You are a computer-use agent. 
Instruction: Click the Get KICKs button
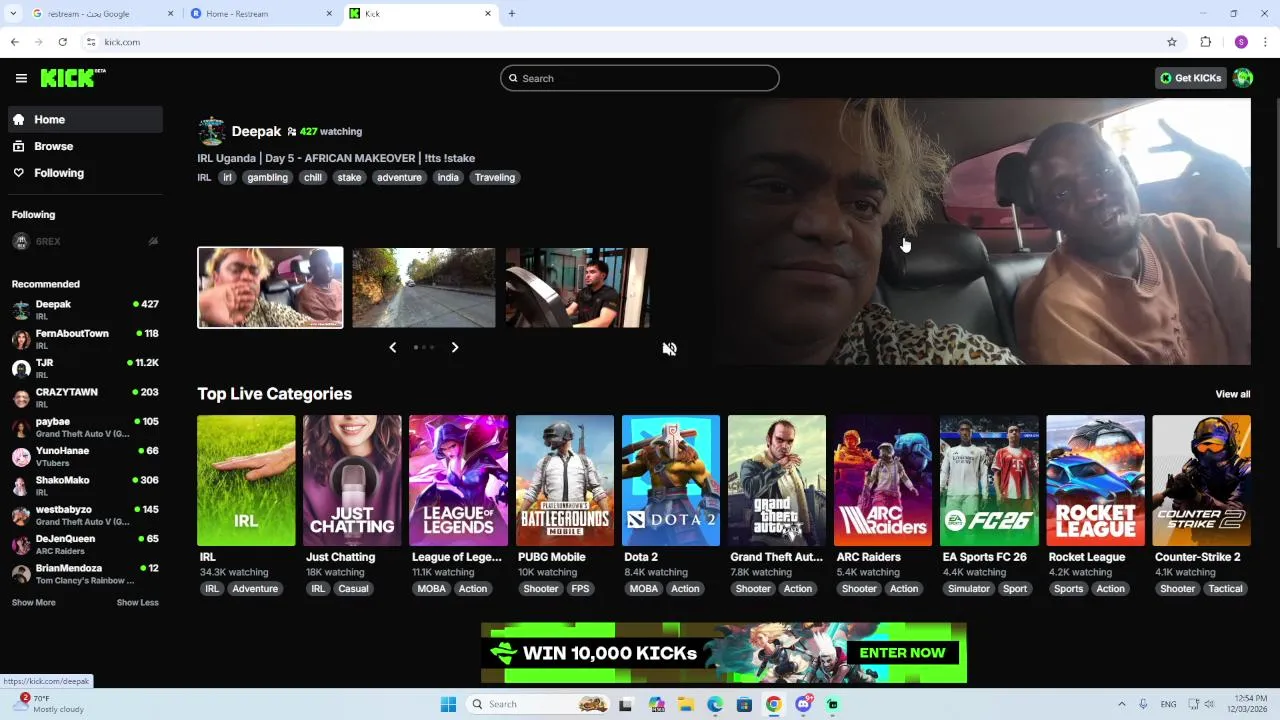click(x=1190, y=78)
